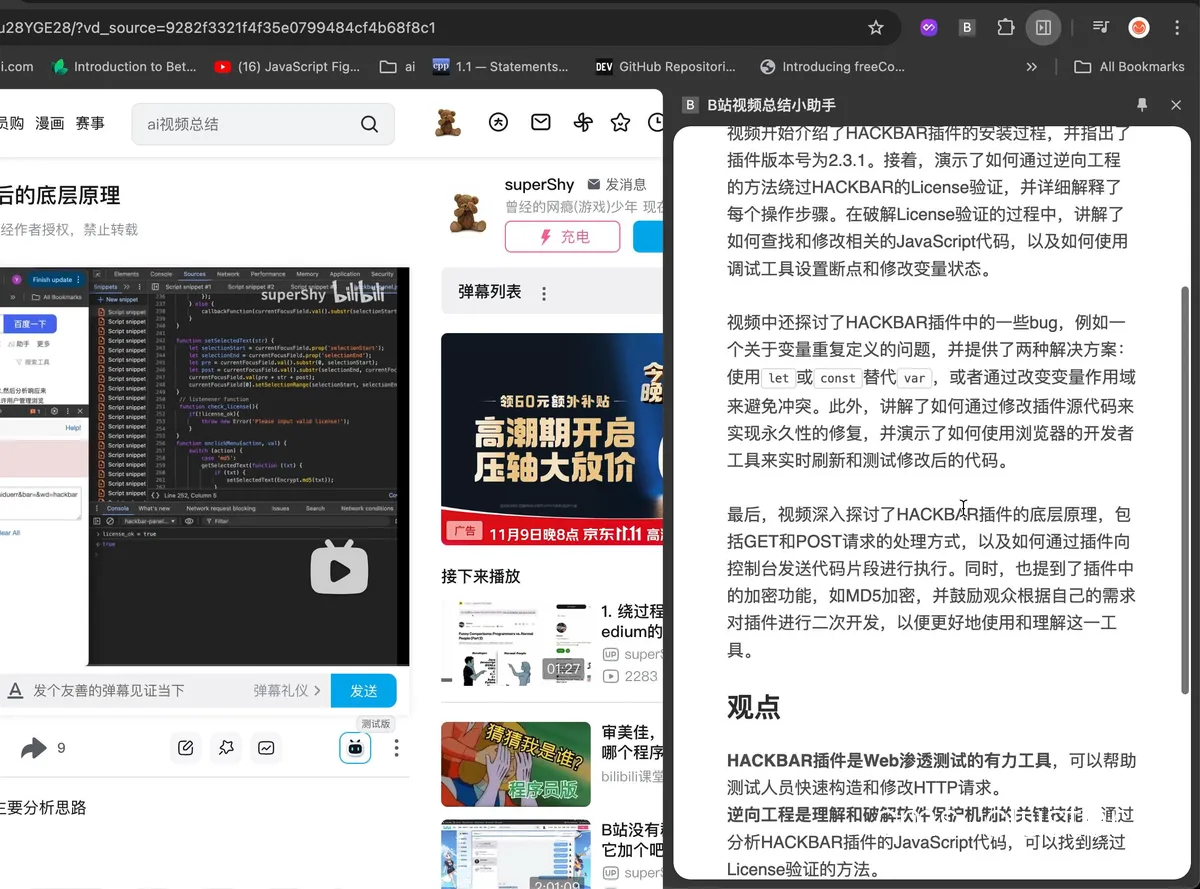Open the 'ai' bookmark folder
Screen dimensions: 1200x889
pos(398,67)
